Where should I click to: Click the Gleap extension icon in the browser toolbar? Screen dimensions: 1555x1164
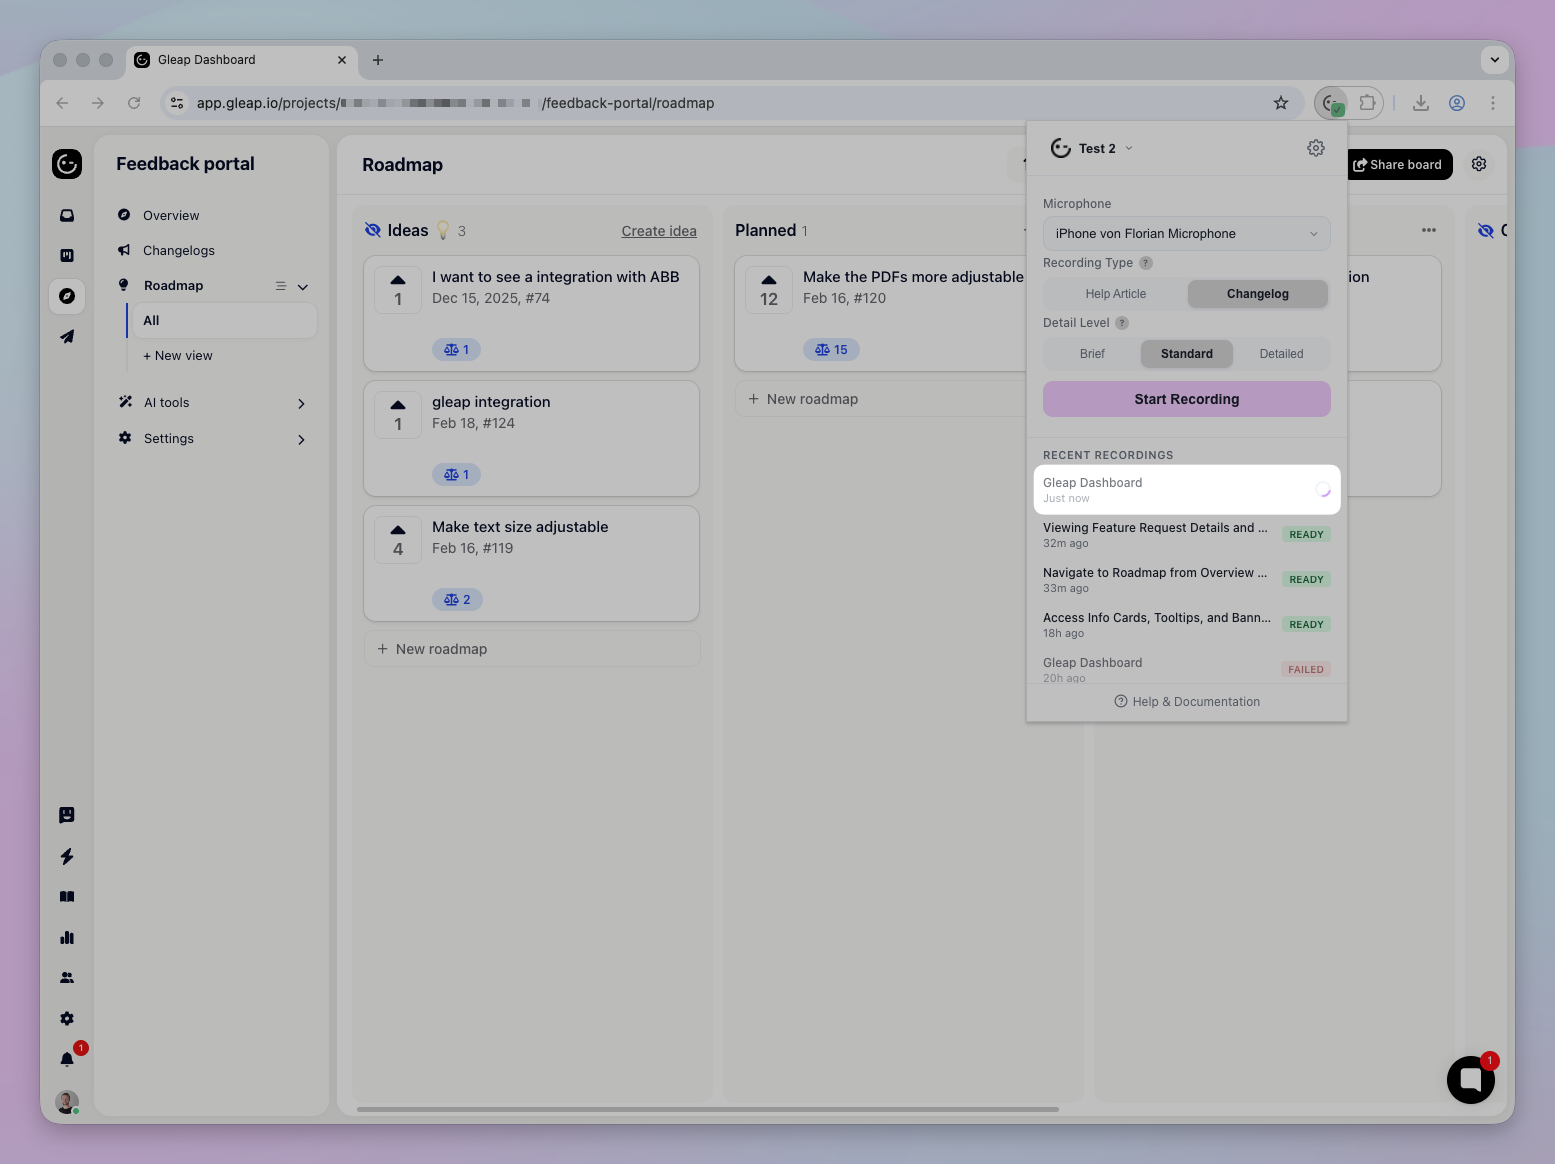tap(1333, 103)
